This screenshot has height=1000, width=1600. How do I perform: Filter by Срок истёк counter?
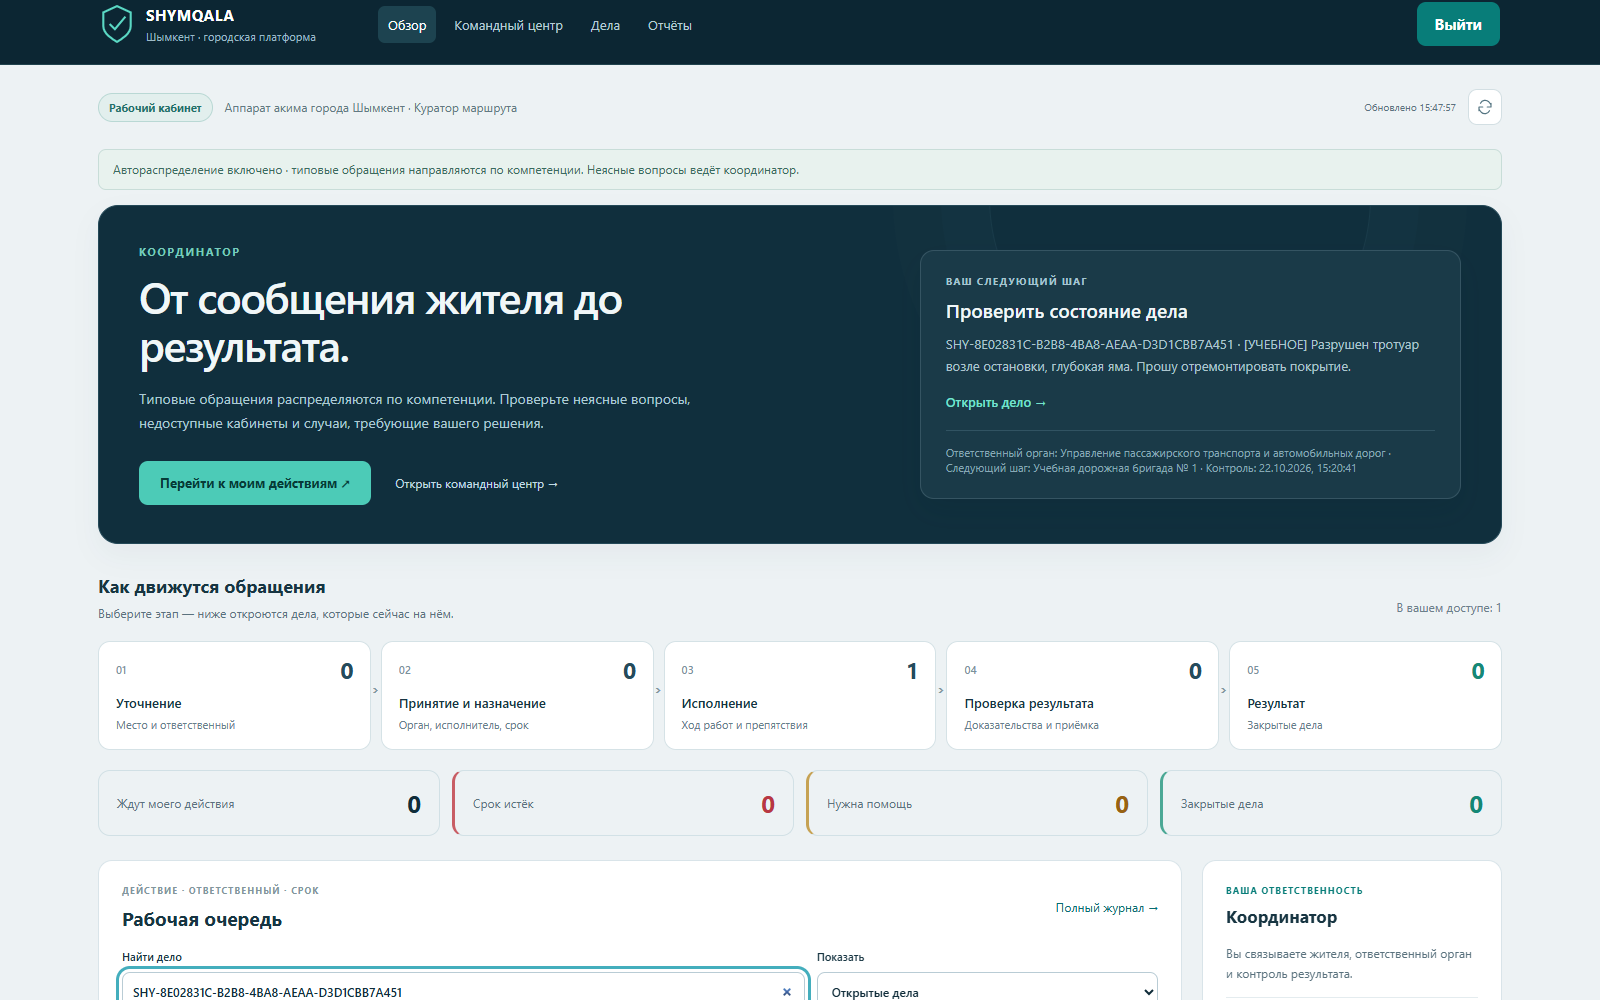(623, 803)
